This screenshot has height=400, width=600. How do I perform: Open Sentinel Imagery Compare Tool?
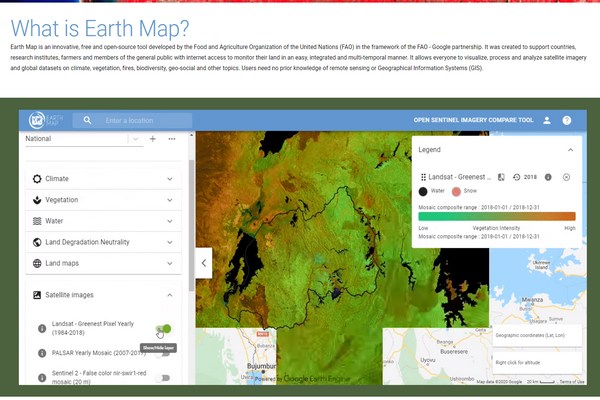click(473, 120)
